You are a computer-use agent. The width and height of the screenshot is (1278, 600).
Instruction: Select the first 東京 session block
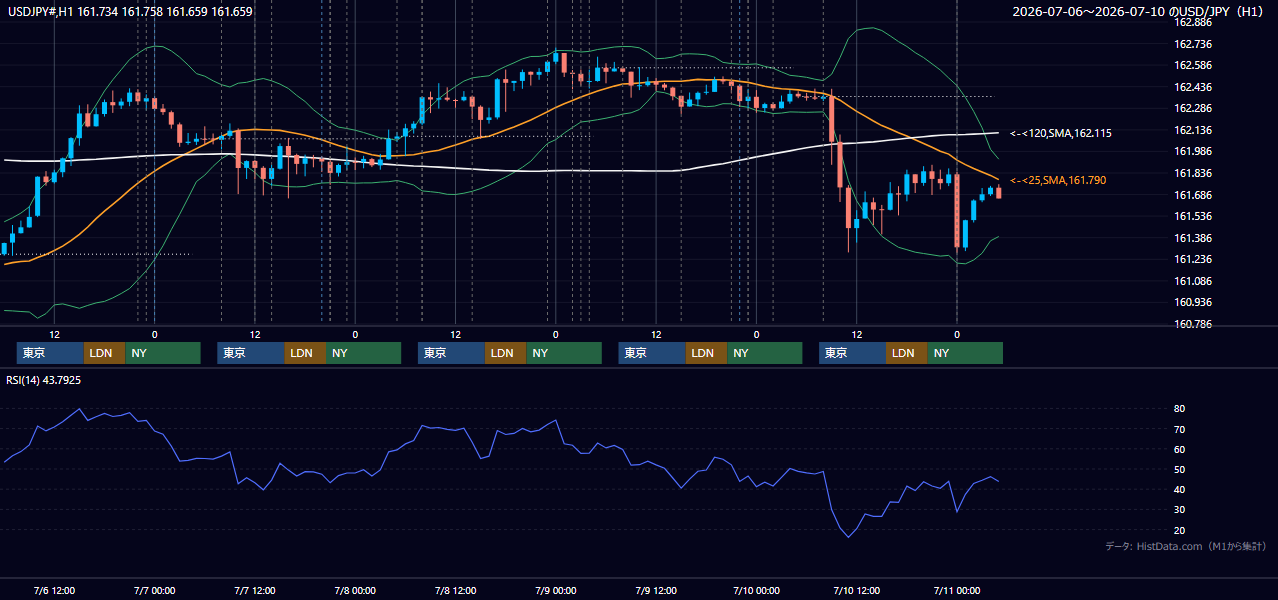pyautogui.click(x=50, y=353)
